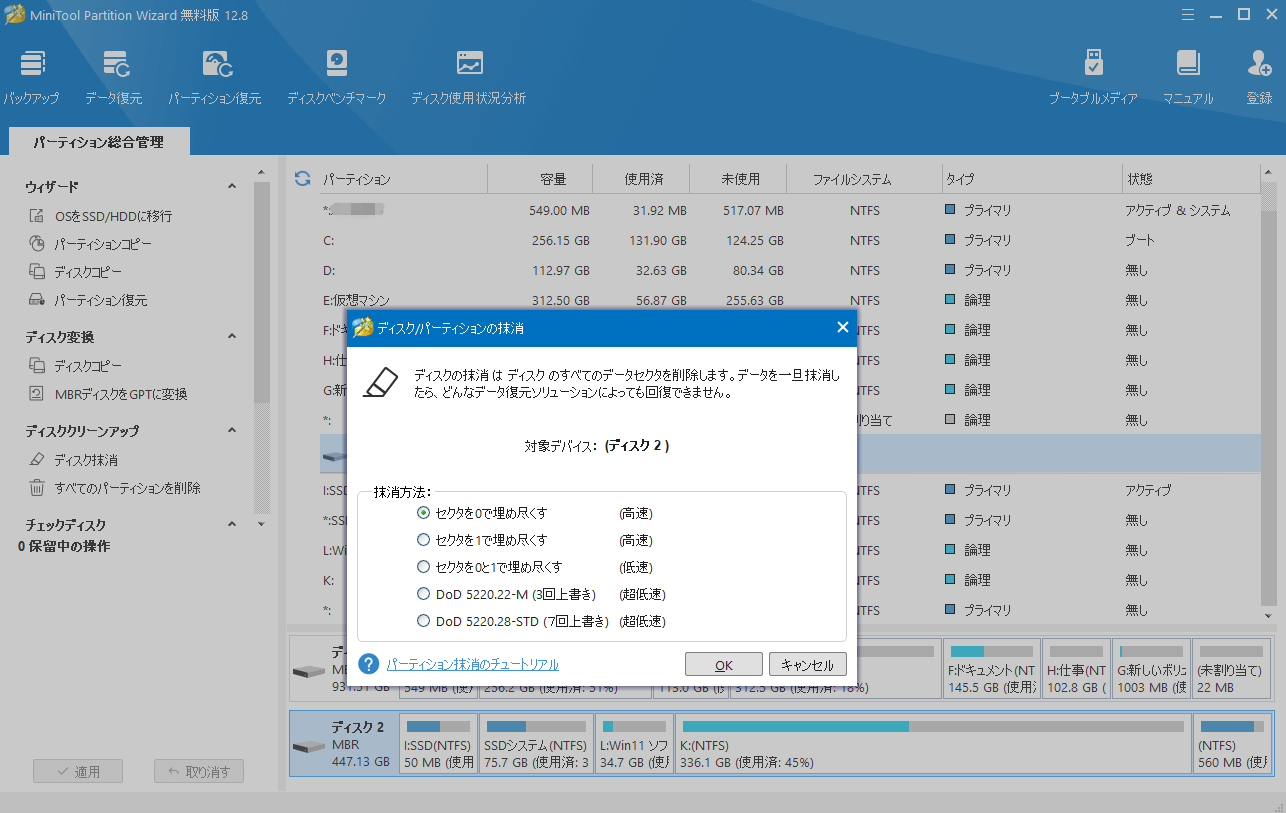The height and width of the screenshot is (813, 1286).
Task: Click help question mark icon in dialog
Action: pos(368,664)
